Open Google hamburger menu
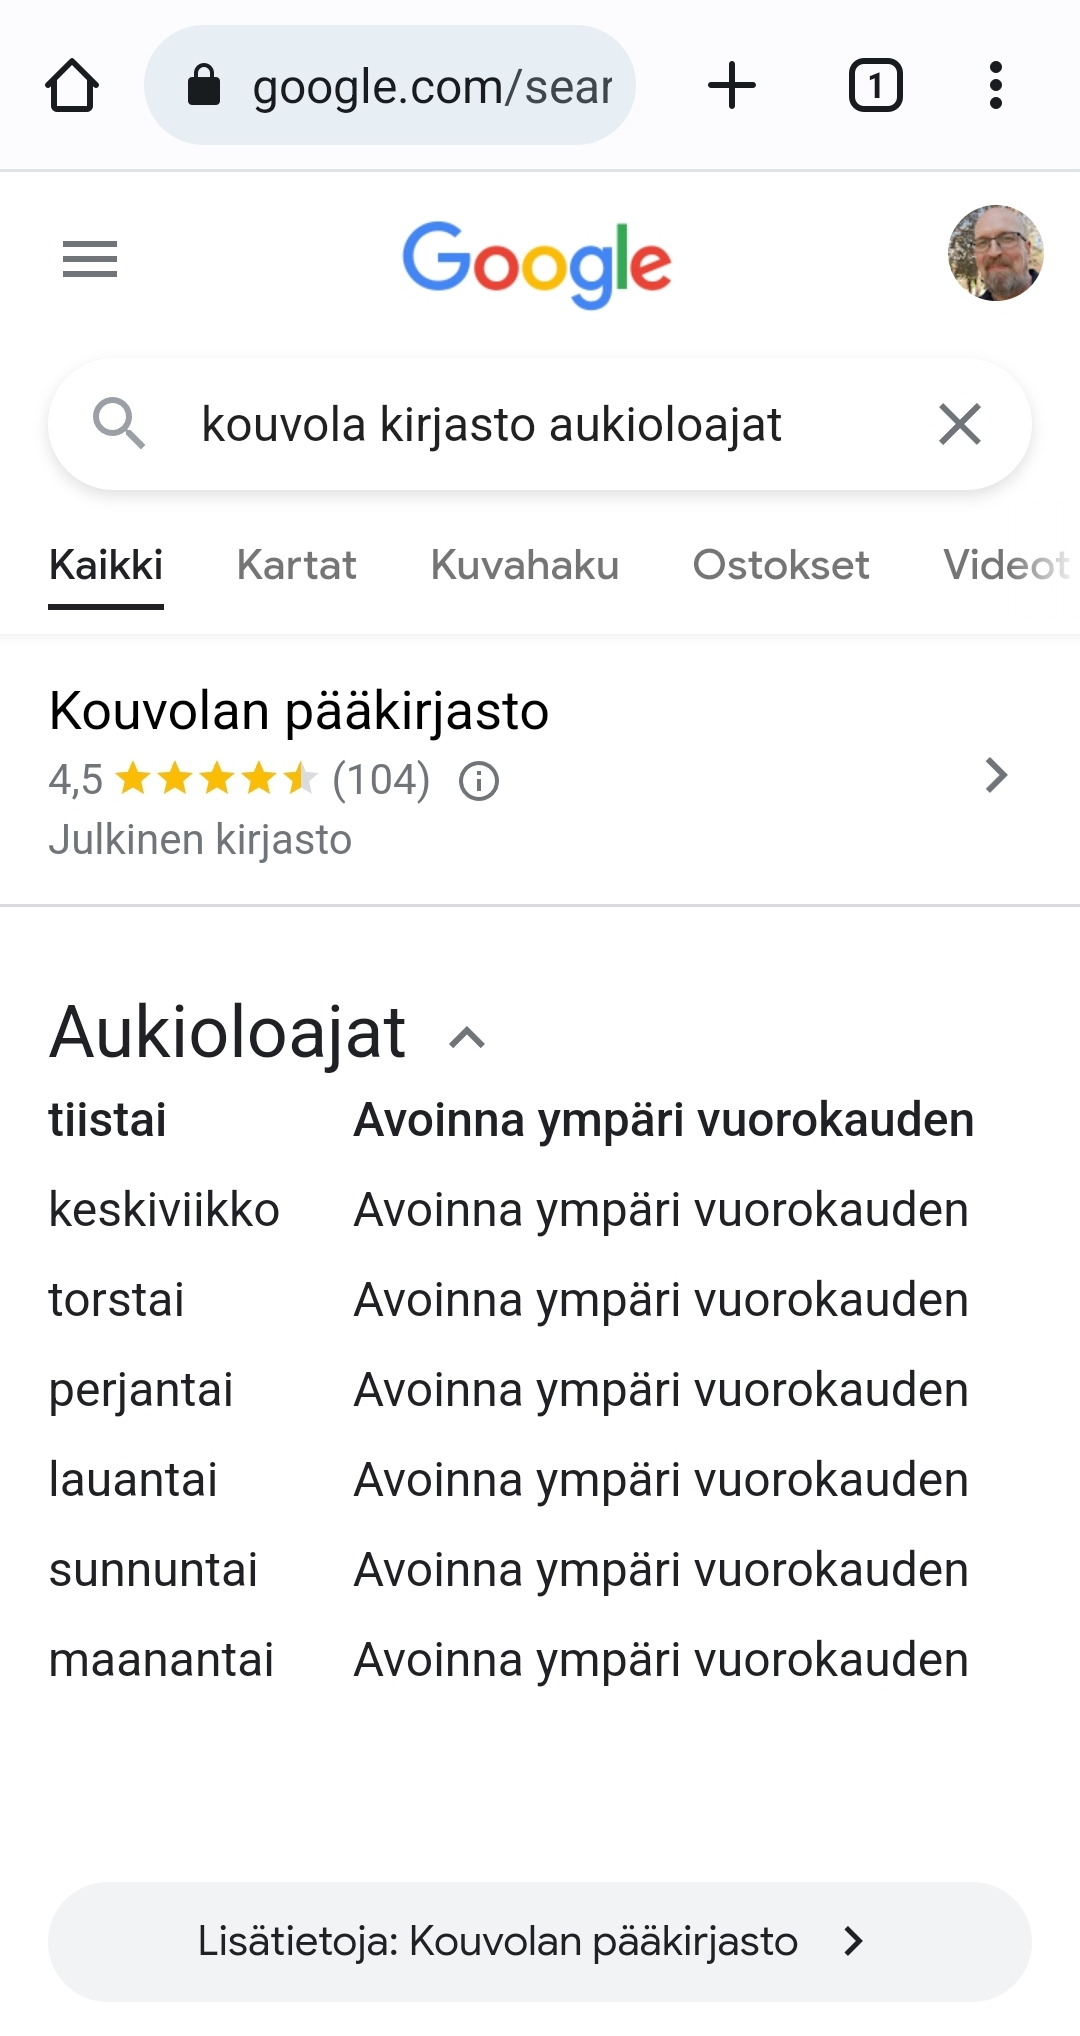Image resolution: width=1080 pixels, height=2036 pixels. tap(90, 260)
